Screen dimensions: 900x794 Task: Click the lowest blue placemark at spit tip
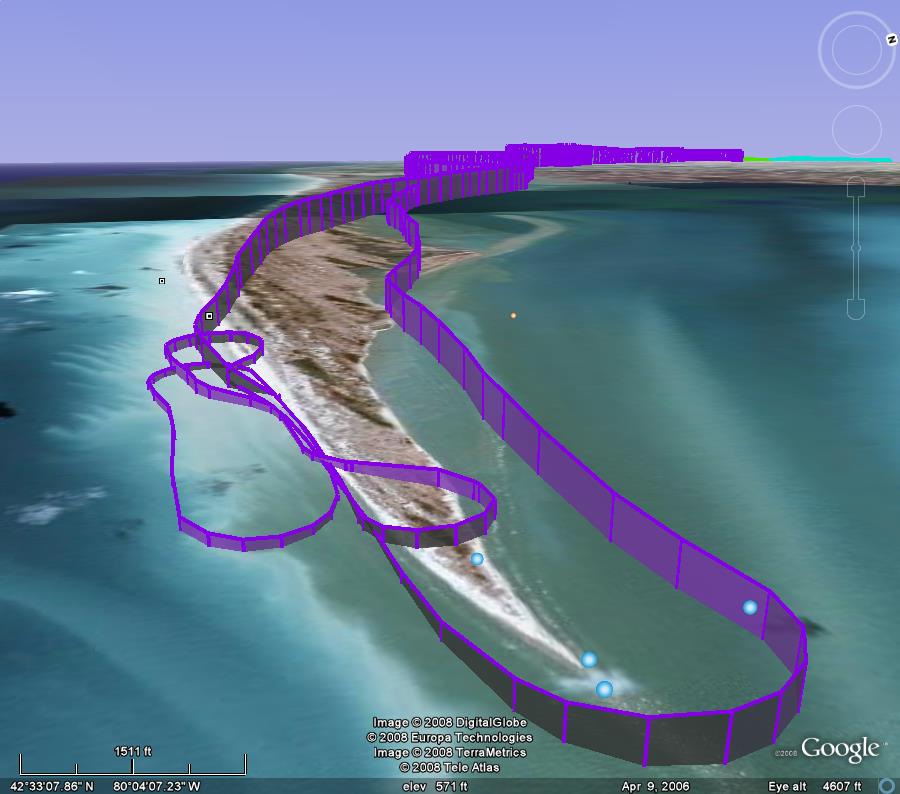click(x=604, y=689)
